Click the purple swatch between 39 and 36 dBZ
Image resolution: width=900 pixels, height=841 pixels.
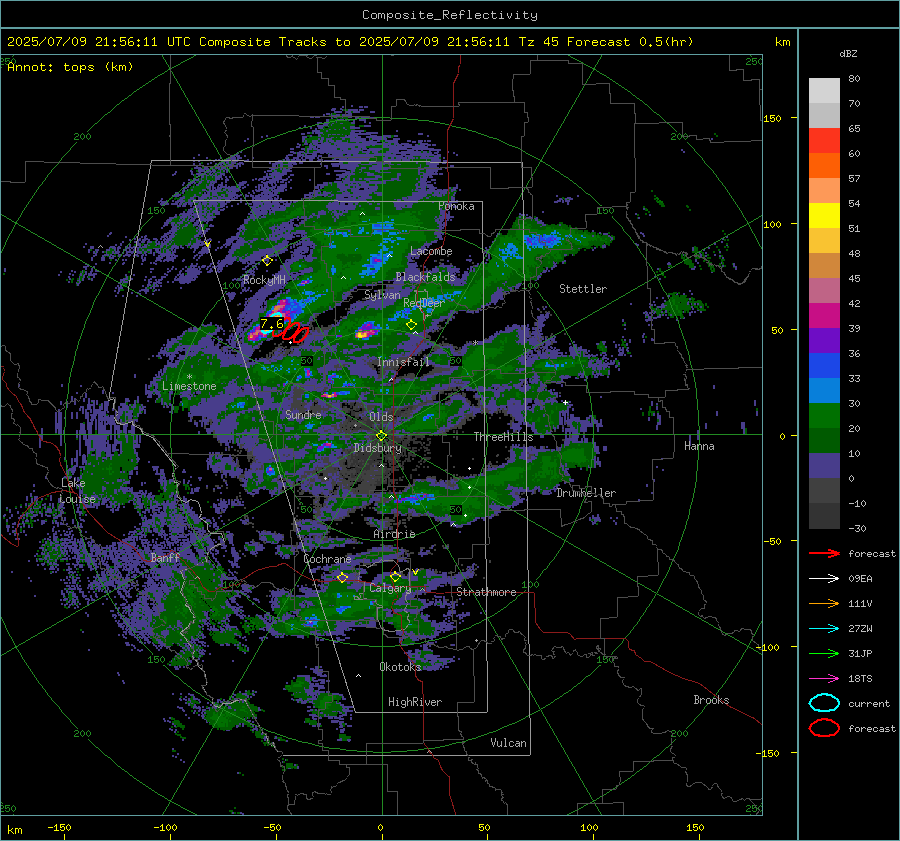point(824,340)
